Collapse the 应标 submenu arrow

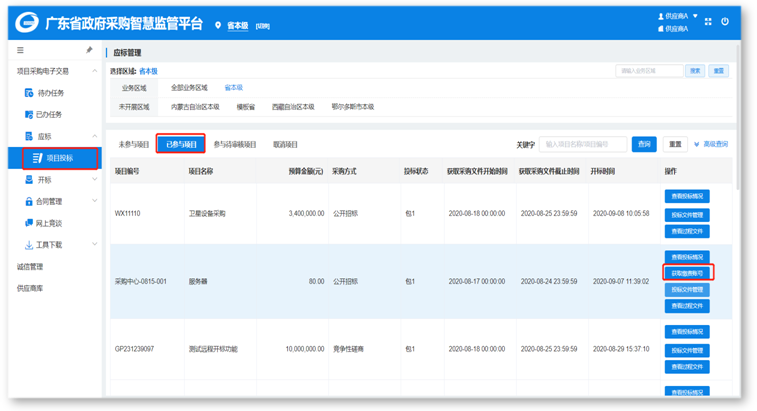95,136
